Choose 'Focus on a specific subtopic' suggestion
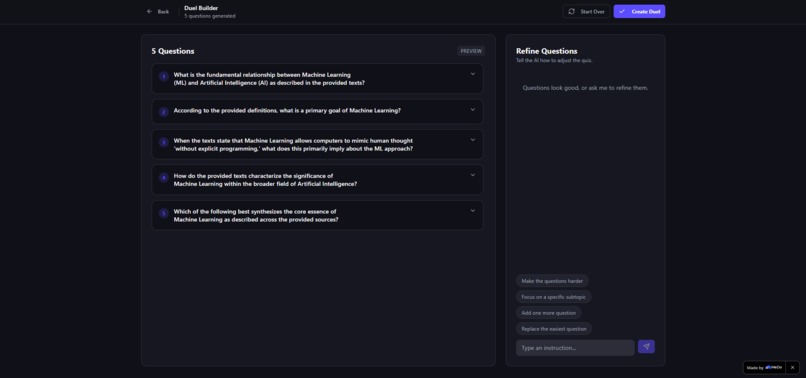 pyautogui.click(x=554, y=297)
